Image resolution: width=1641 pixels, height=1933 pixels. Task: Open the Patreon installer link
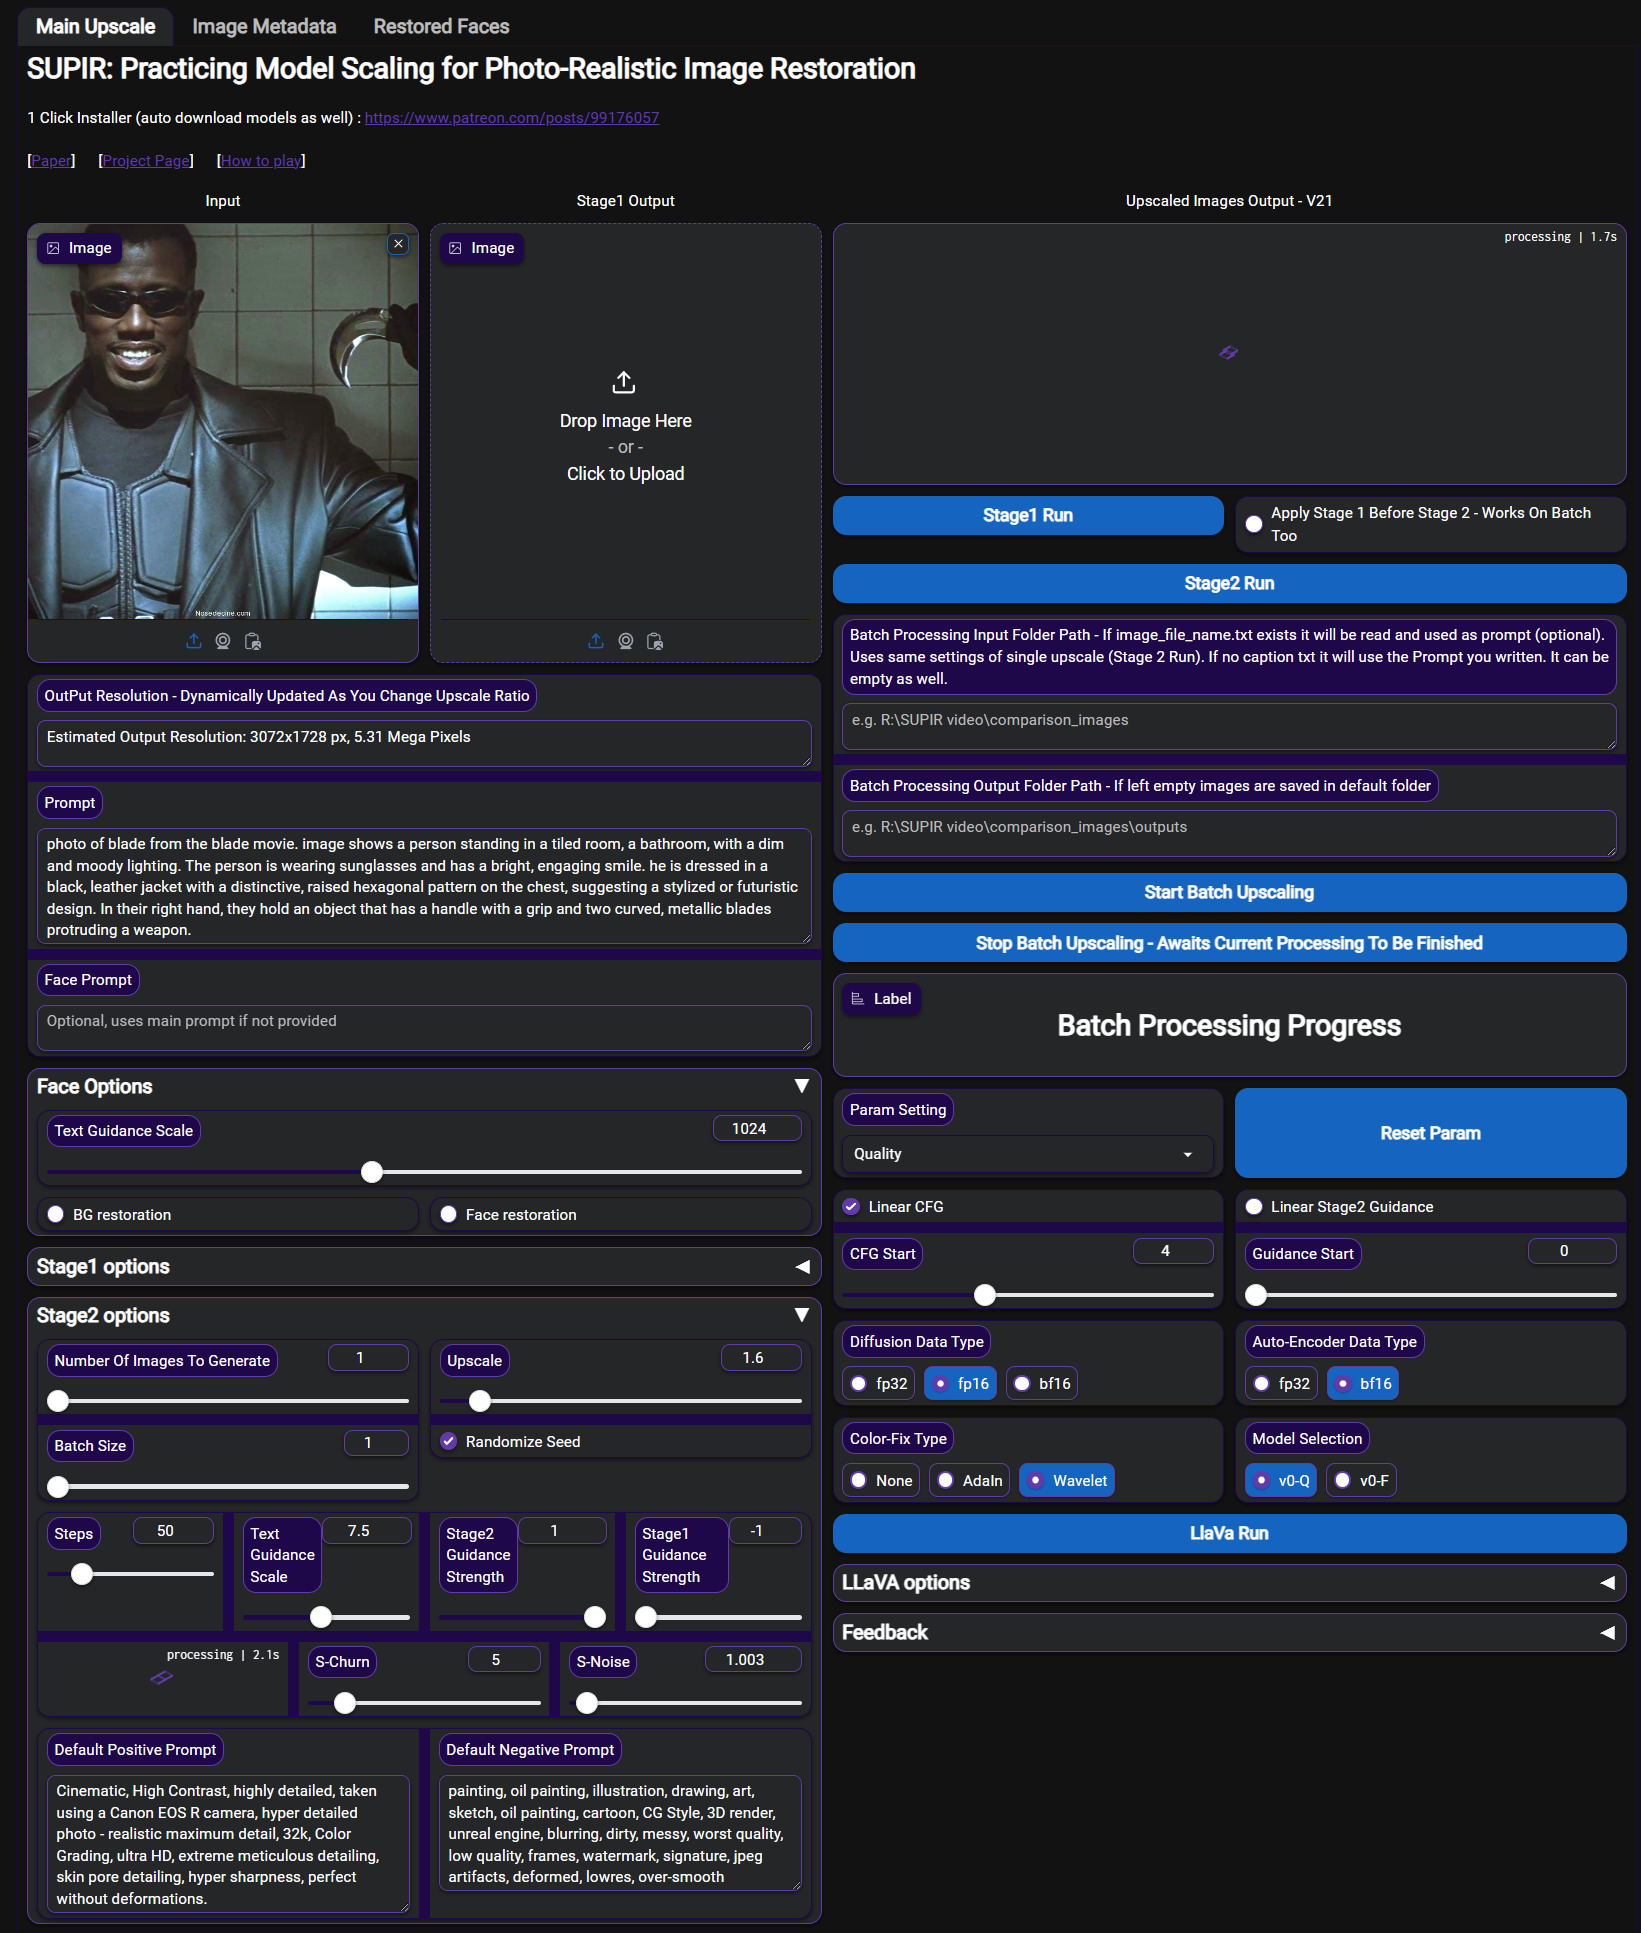[512, 118]
